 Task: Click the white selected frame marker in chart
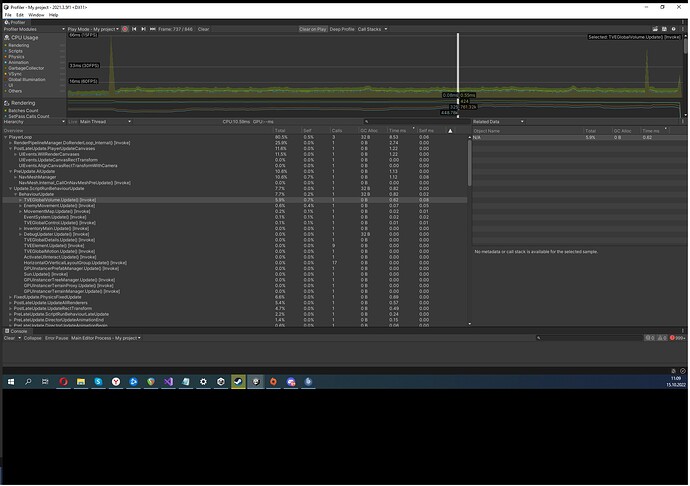tap(458, 63)
